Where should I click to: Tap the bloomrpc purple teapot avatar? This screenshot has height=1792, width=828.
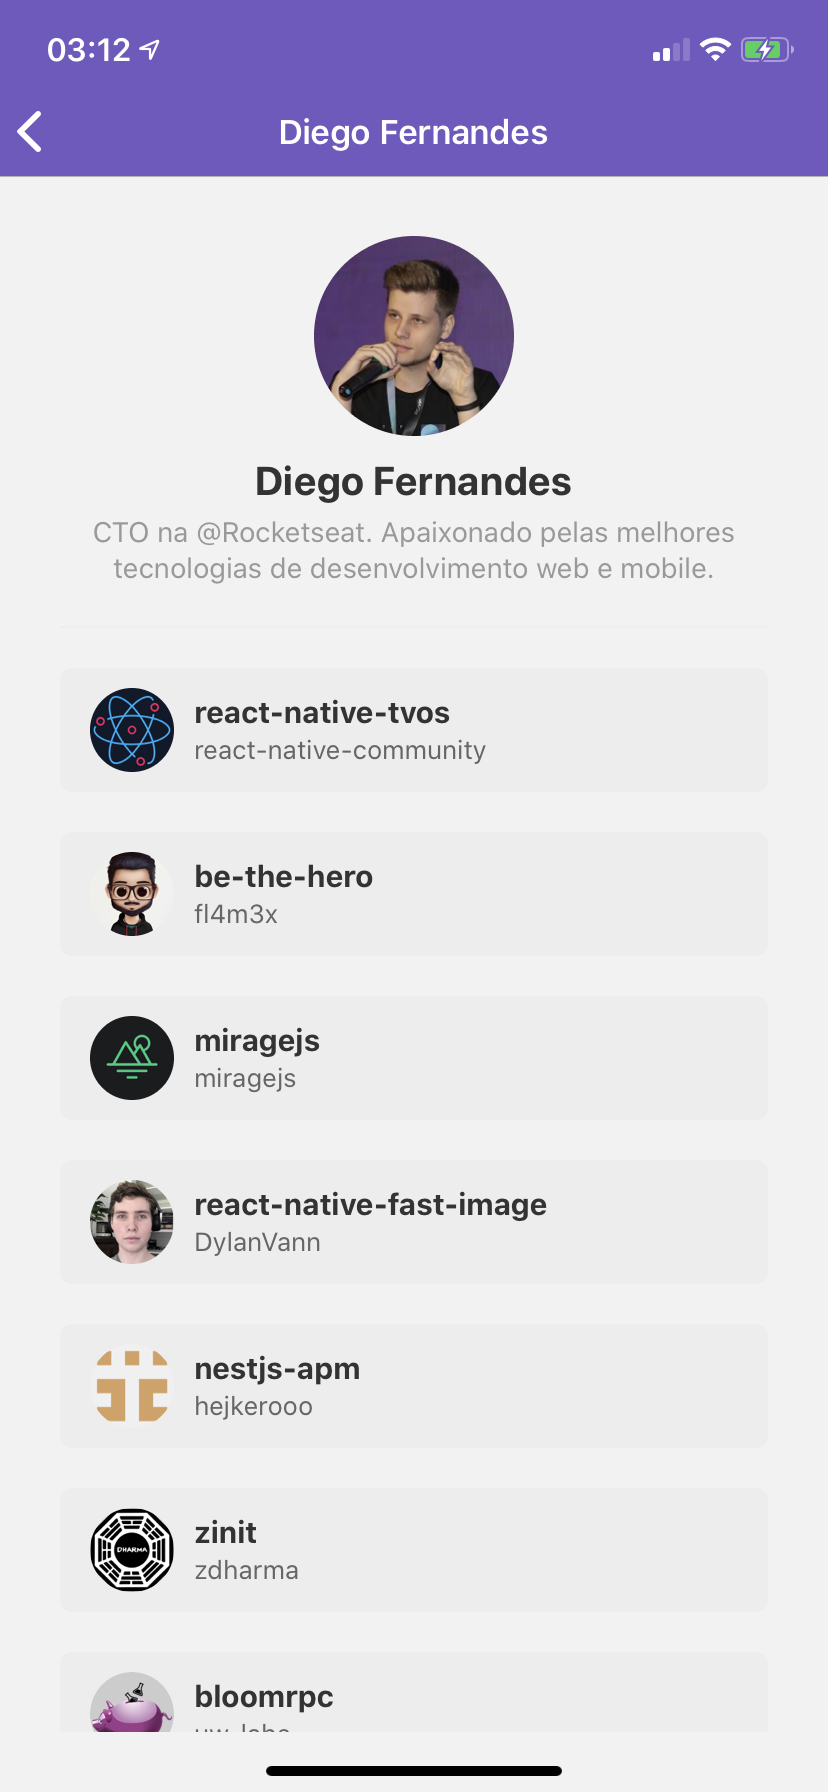click(x=132, y=1702)
